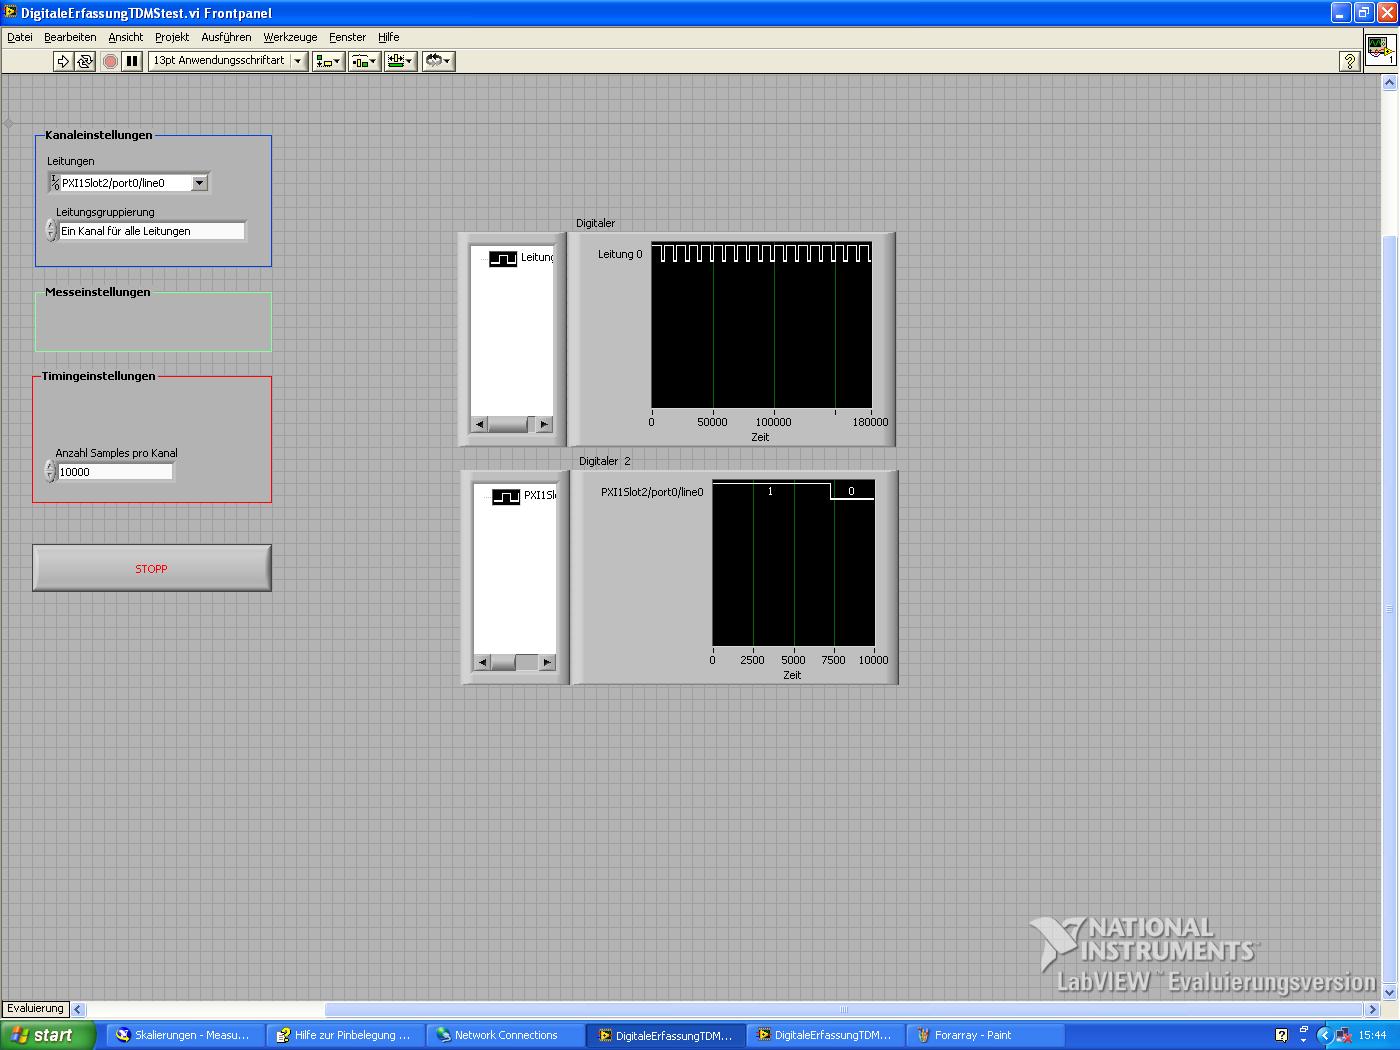Click the x-axis value 10000 on the Digitaler 2 graph
1400x1050 pixels.
click(873, 660)
